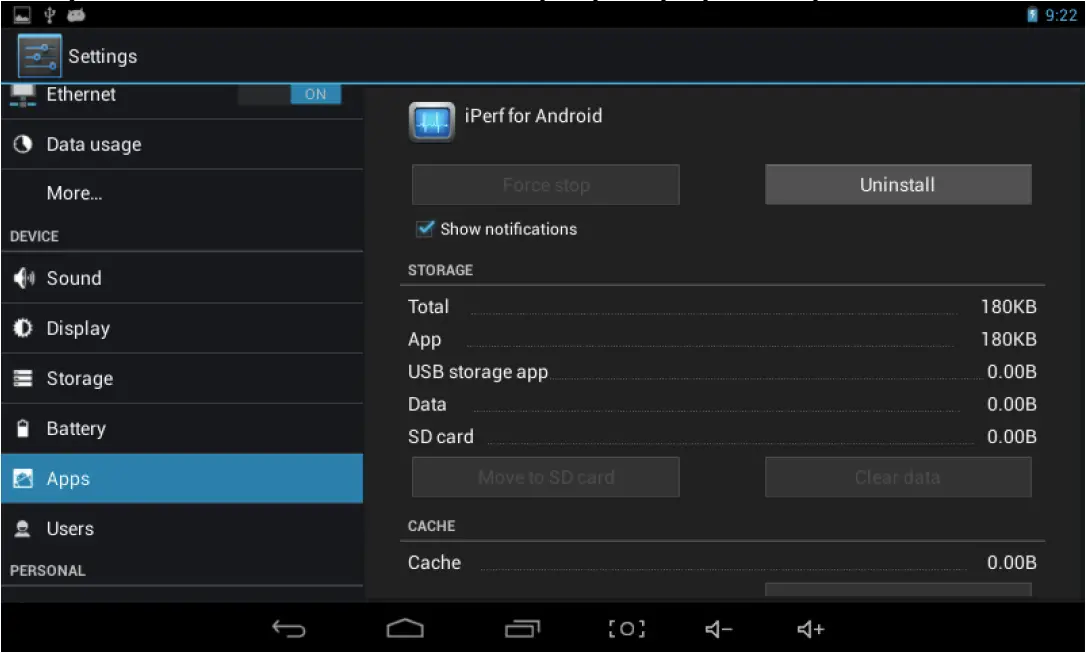Uncheck Show notifications

424,228
